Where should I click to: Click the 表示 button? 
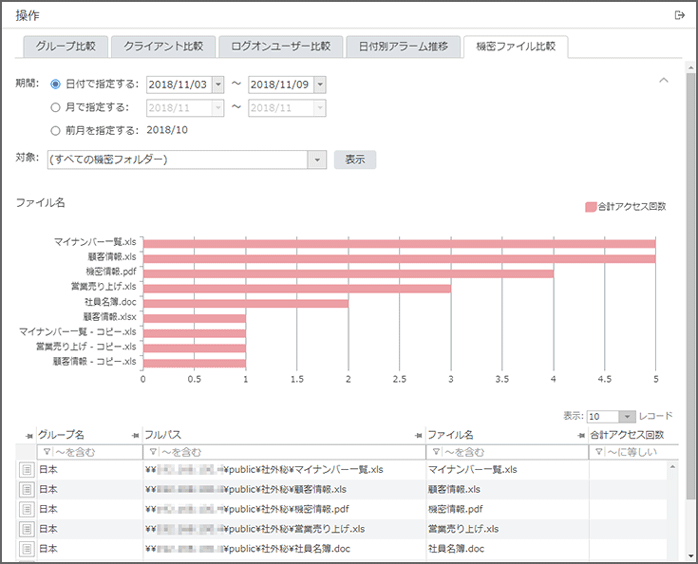tap(355, 160)
